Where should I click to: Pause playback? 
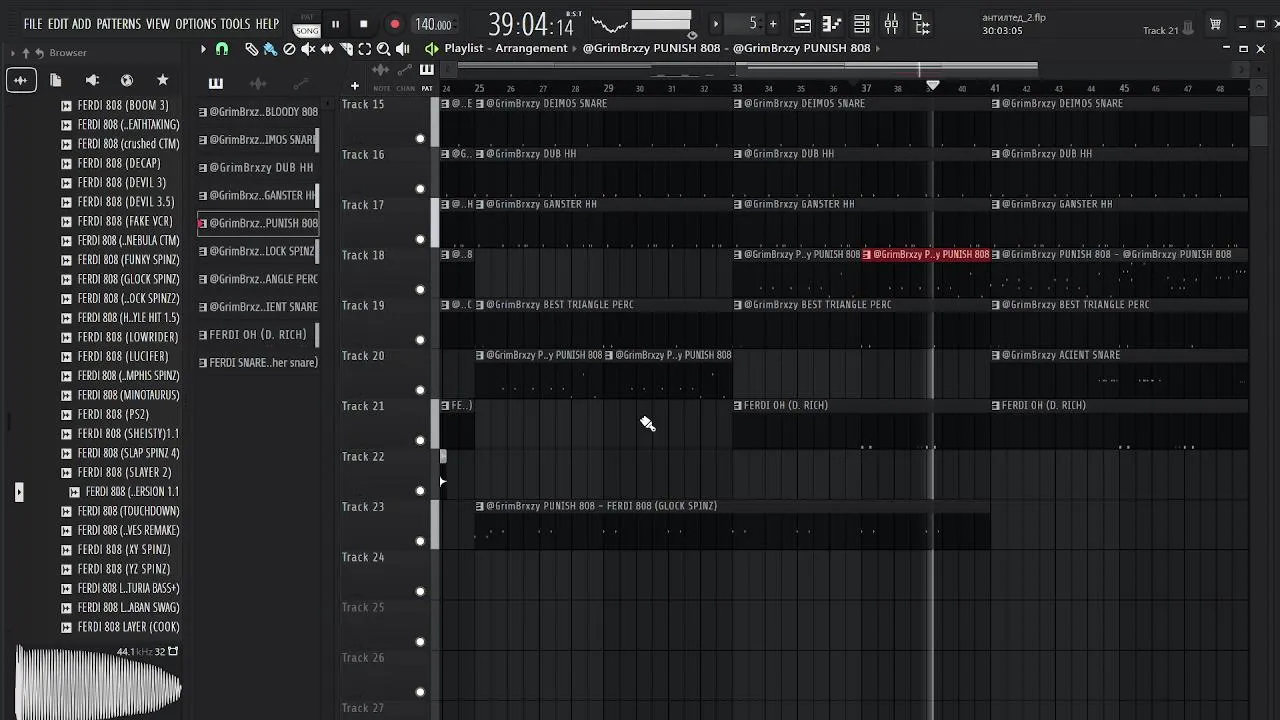335,24
